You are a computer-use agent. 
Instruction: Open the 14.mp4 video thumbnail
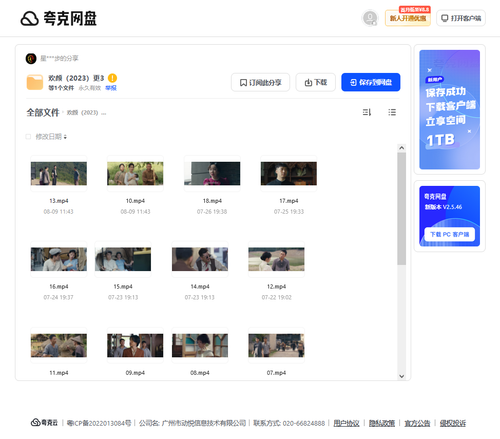pos(200,259)
